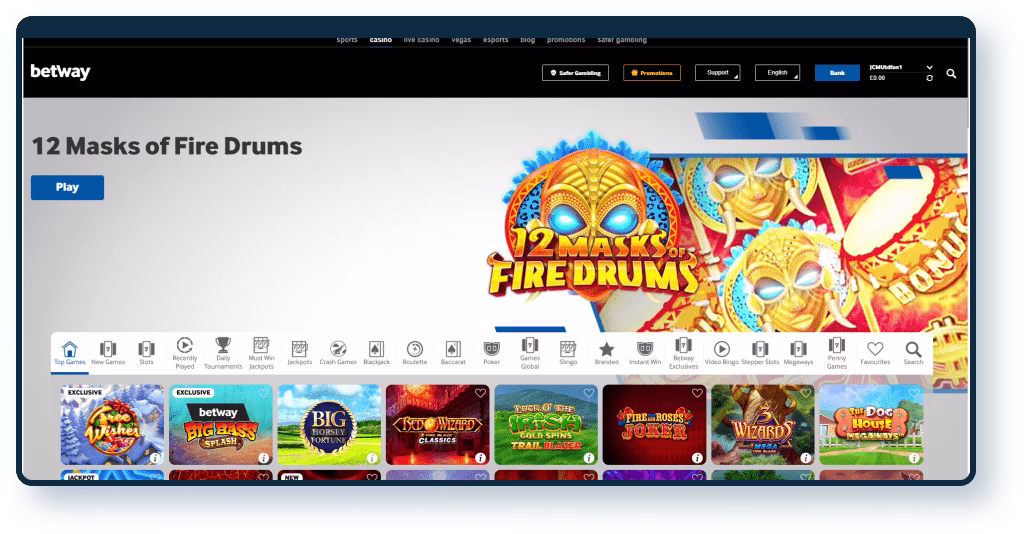Image resolution: width=1024 pixels, height=534 pixels.
Task: Open the Roulette category
Action: (415, 353)
